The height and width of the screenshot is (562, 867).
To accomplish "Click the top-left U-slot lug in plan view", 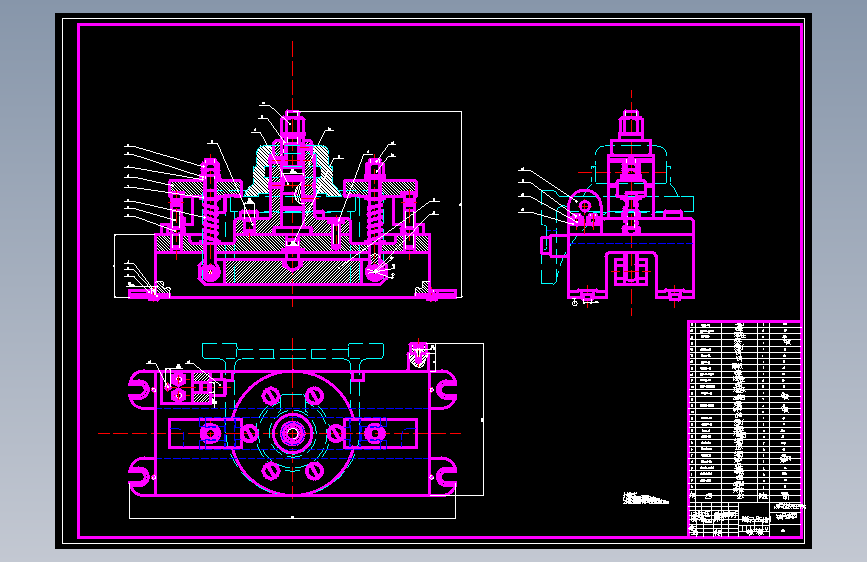I will point(143,389).
